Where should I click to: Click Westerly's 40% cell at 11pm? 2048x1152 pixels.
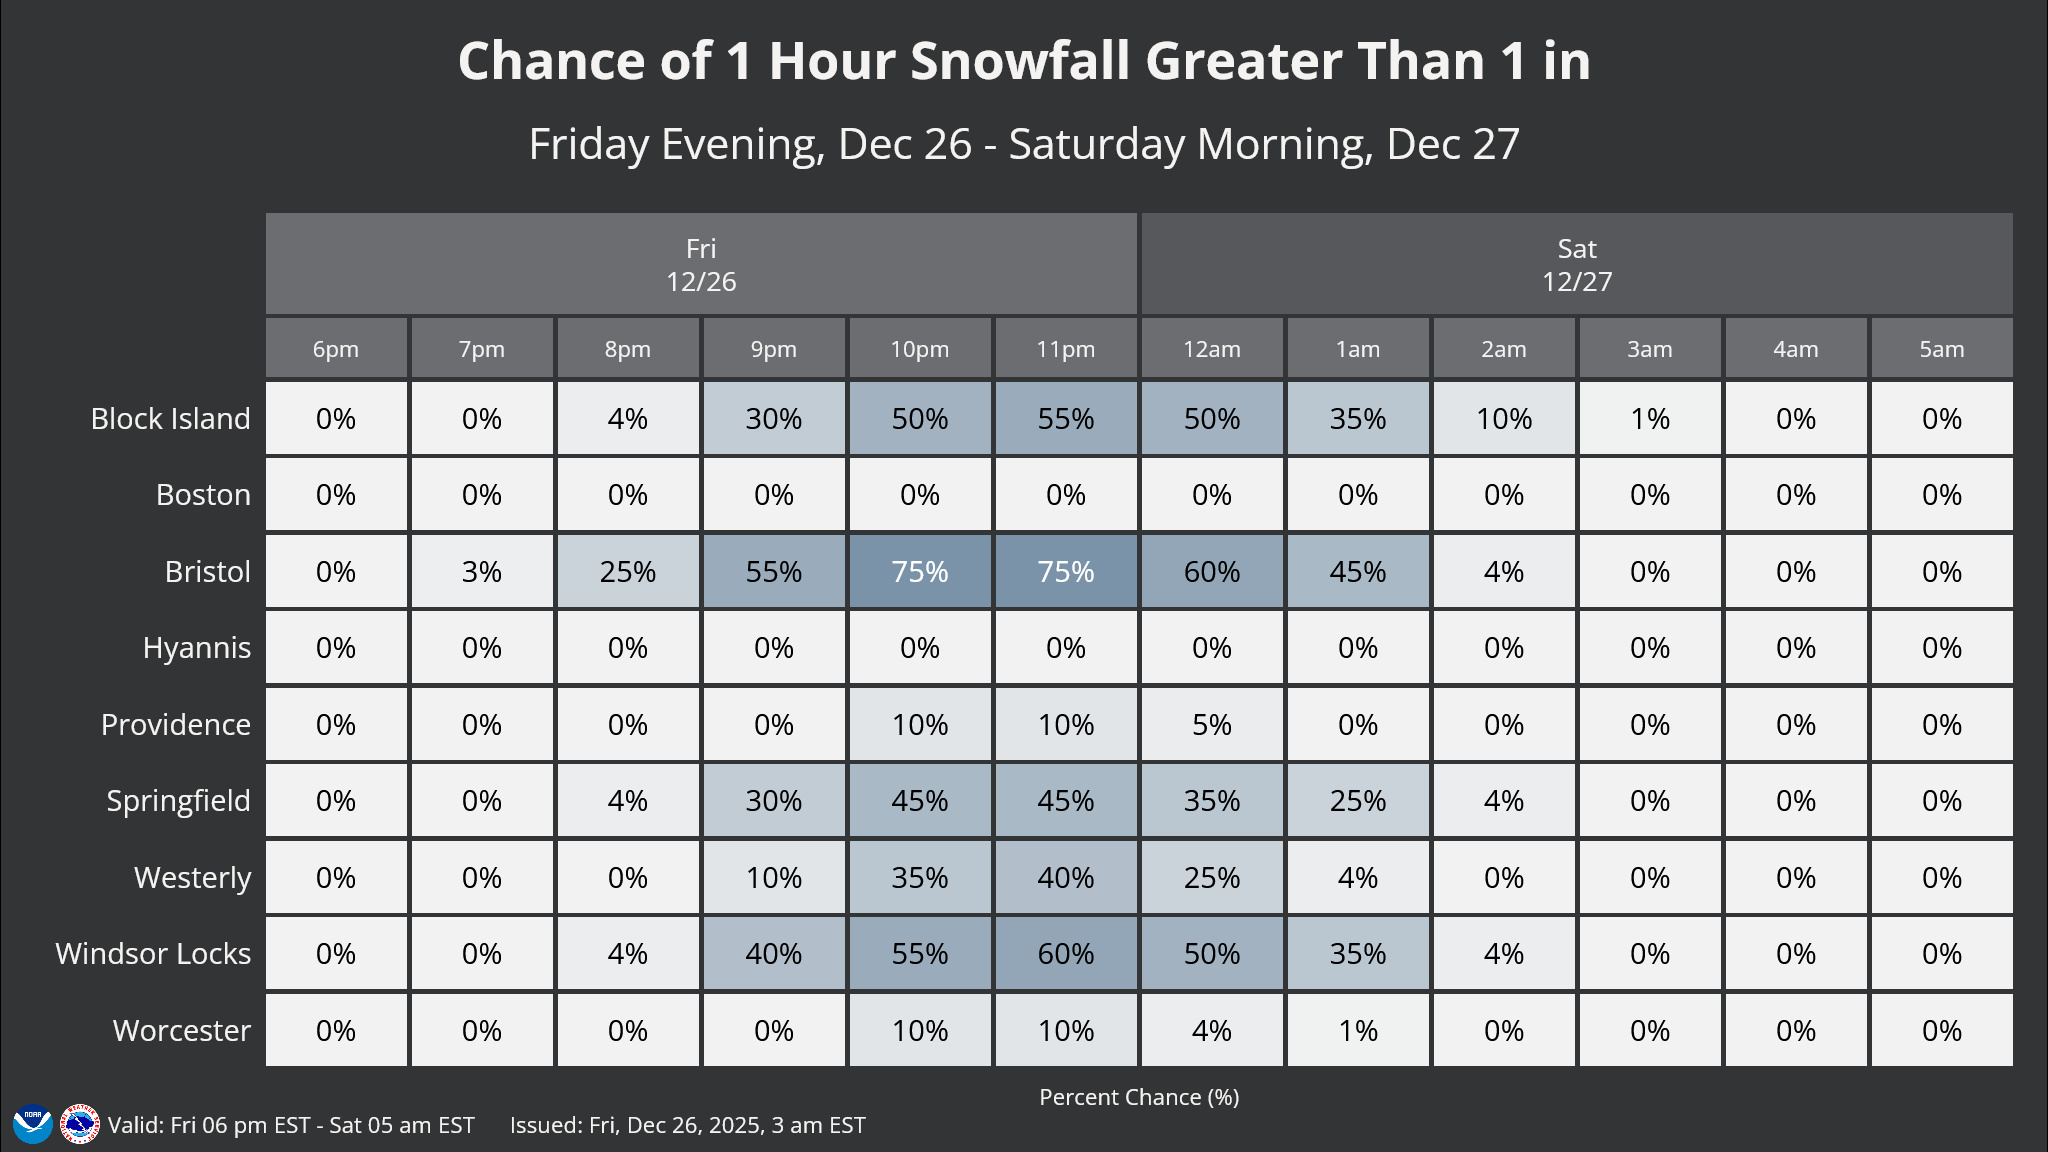1066,877
